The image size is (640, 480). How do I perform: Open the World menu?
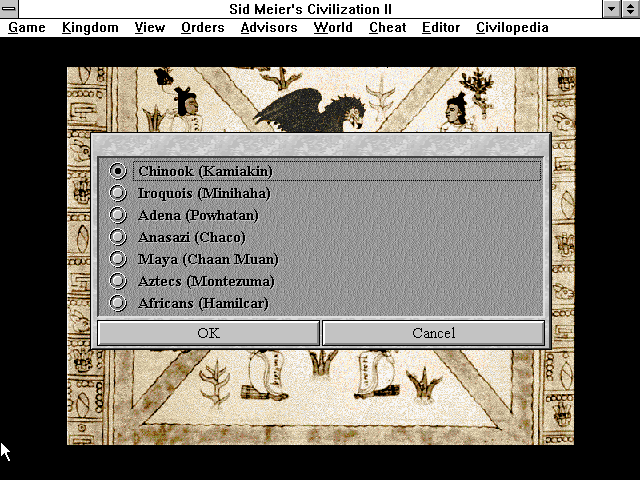333,28
